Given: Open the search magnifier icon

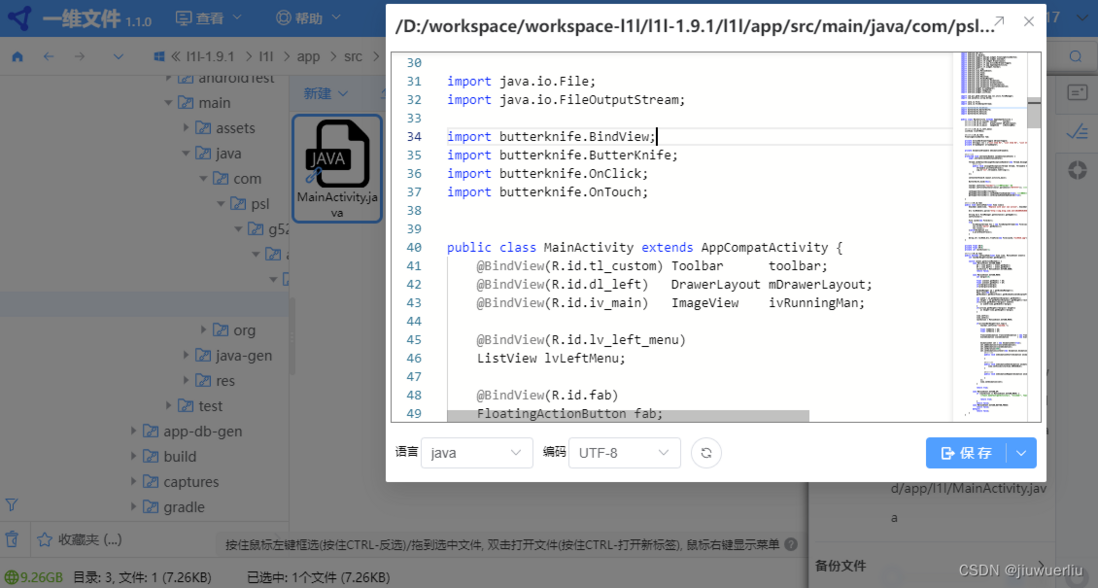Looking at the screenshot, I should [x=1076, y=57].
